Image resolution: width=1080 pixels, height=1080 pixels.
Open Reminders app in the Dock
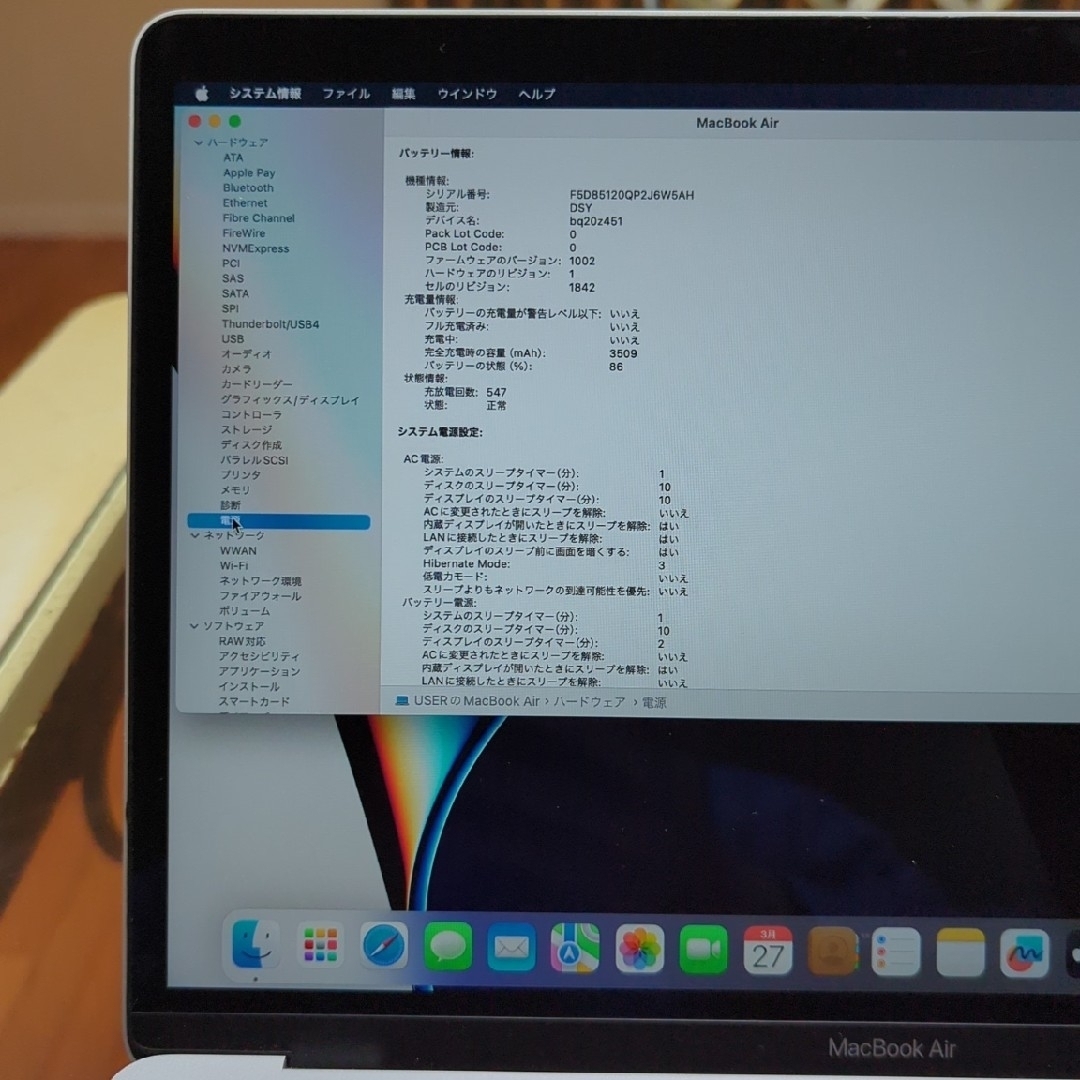pos(896,953)
